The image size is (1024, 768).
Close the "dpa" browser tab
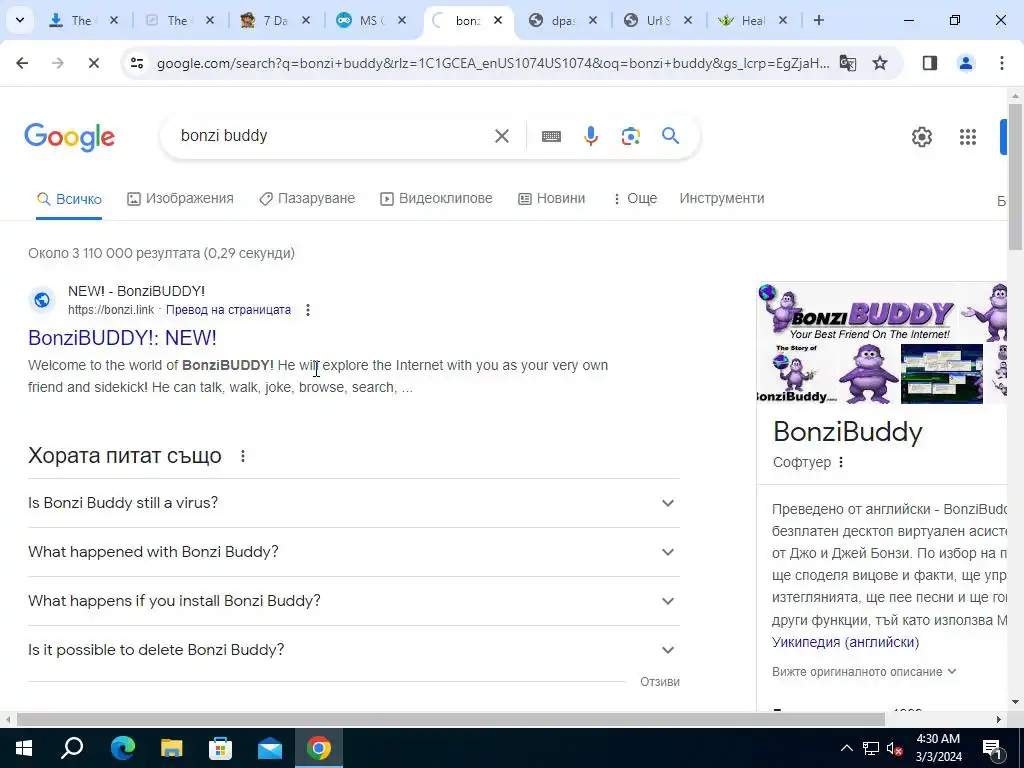click(592, 20)
